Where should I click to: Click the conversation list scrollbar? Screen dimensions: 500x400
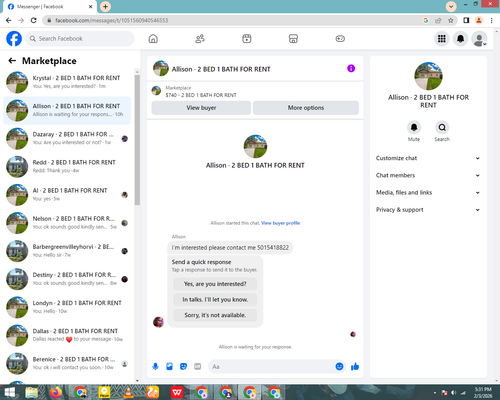click(x=137, y=140)
